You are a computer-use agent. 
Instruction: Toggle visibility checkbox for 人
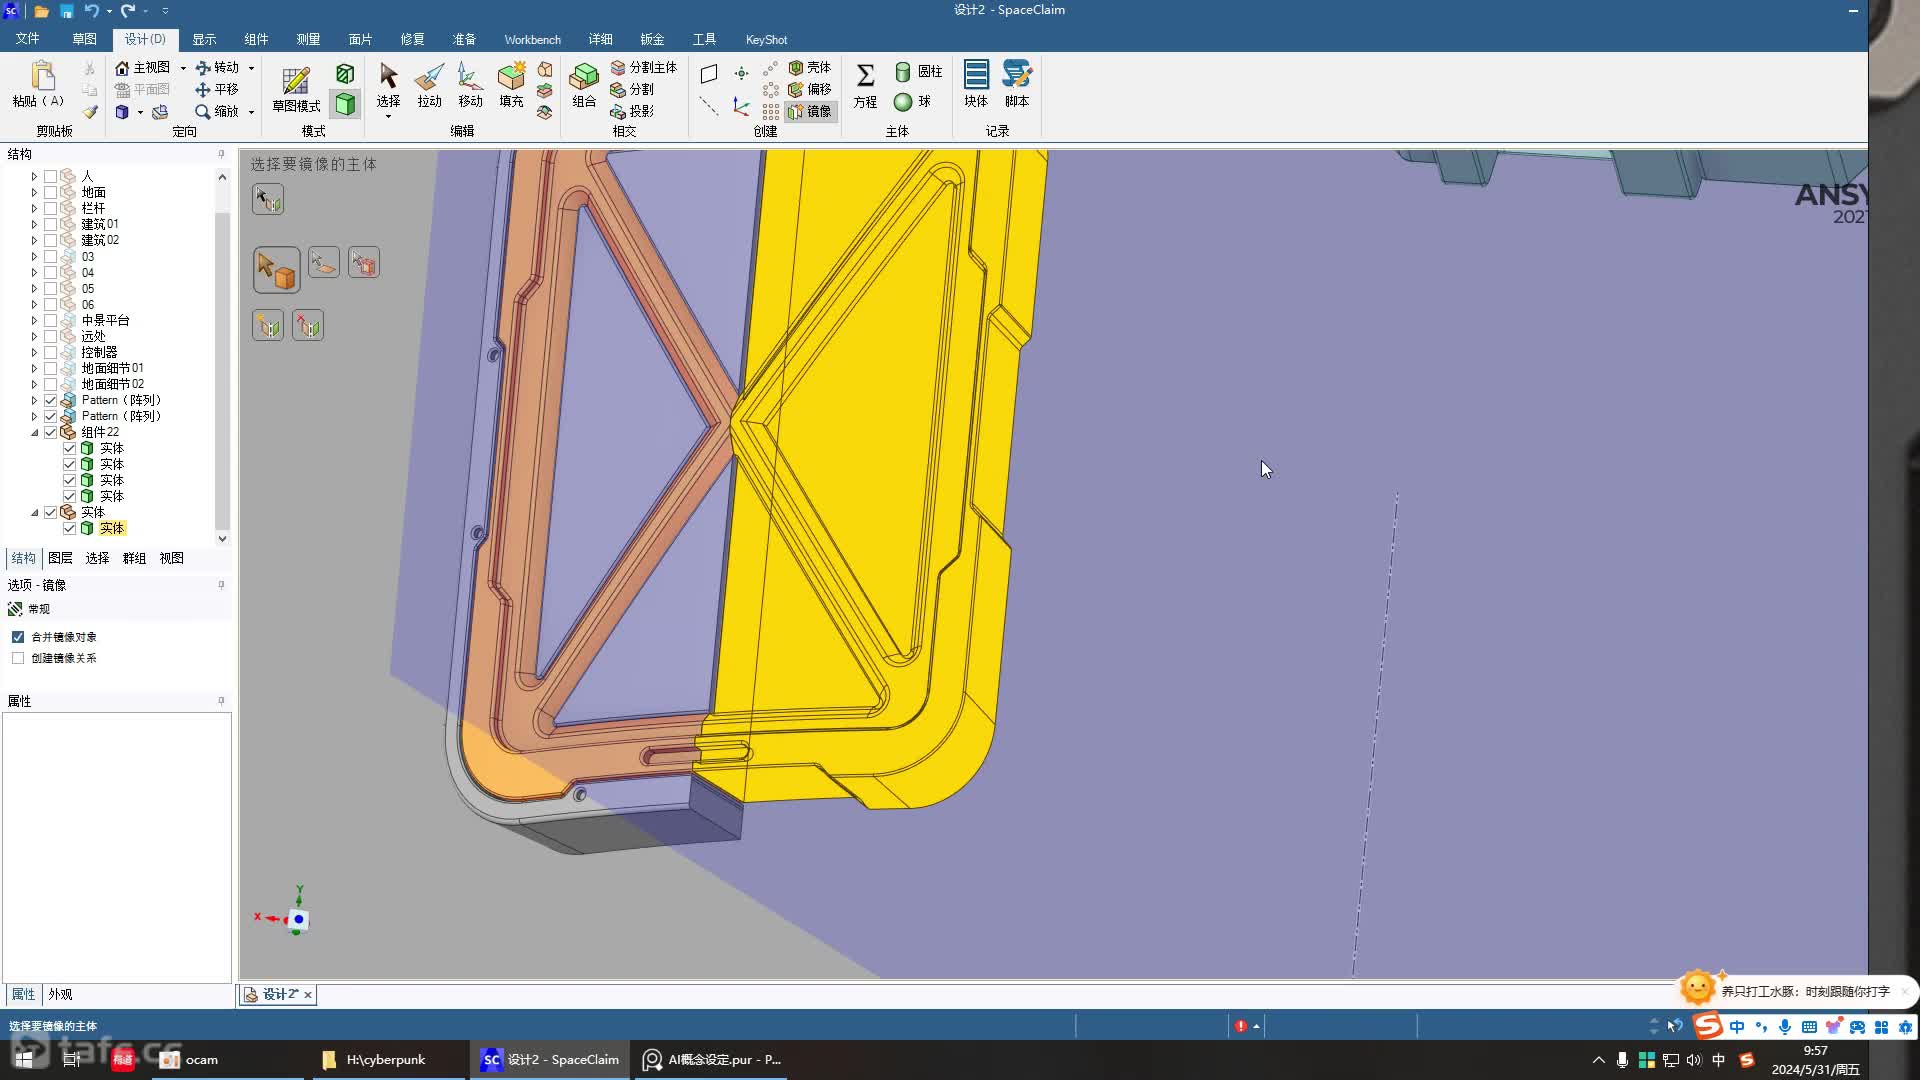coord(50,176)
